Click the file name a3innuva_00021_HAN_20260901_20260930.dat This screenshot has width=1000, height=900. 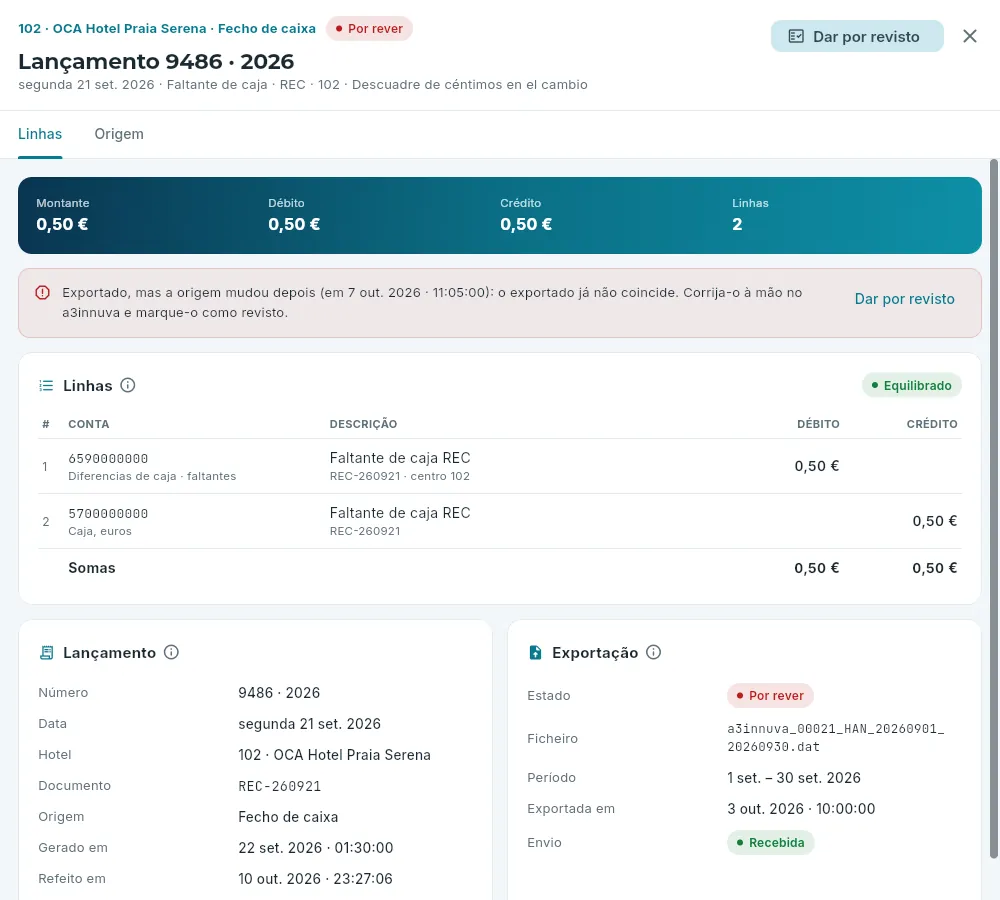tap(835, 738)
